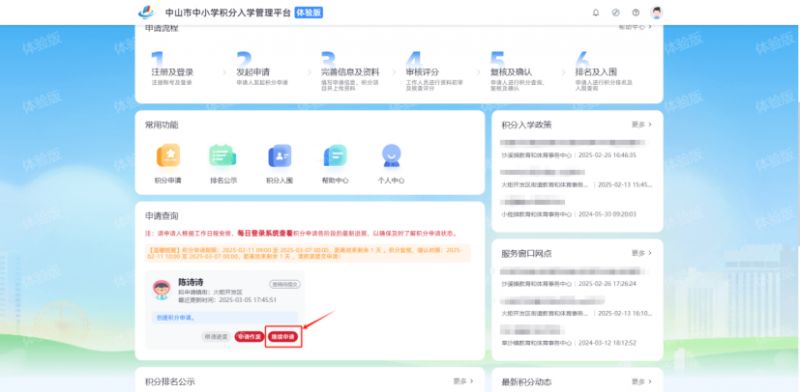The height and width of the screenshot is (392, 800).
Task: Open the question-mark help icon in the header
Action: click(x=636, y=13)
